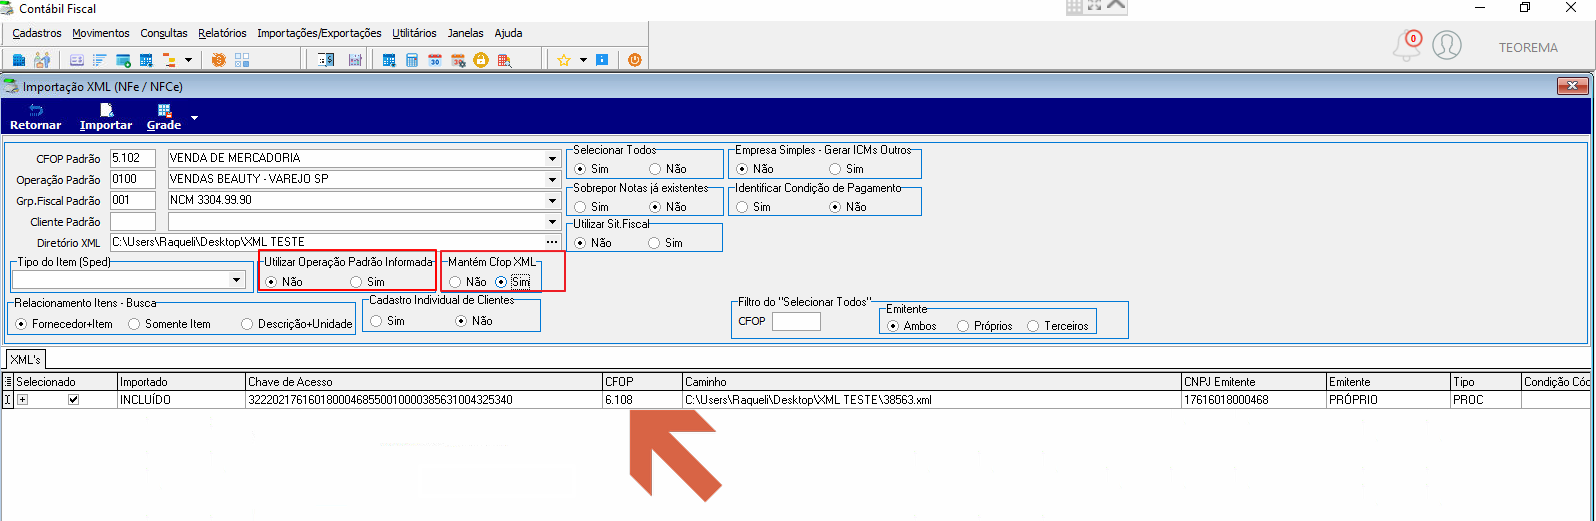The width and height of the screenshot is (1596, 521).
Task: Click the 6.108 CFOP cell
Action: pos(642,400)
